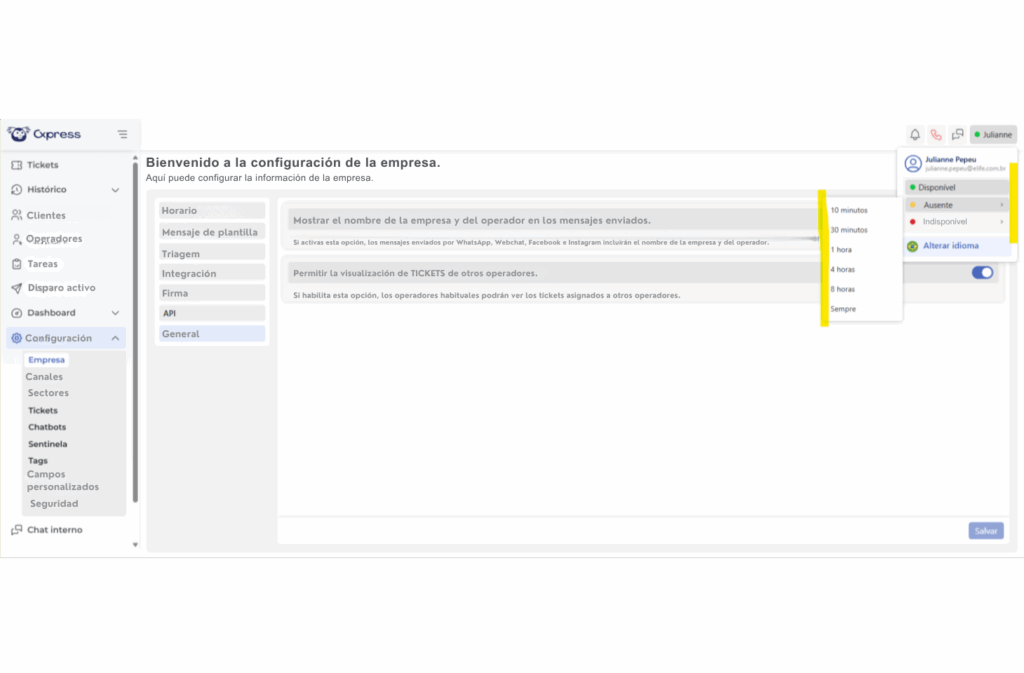Expand the Indisponível status submenu
1024x673 pixels.
tap(1001, 221)
